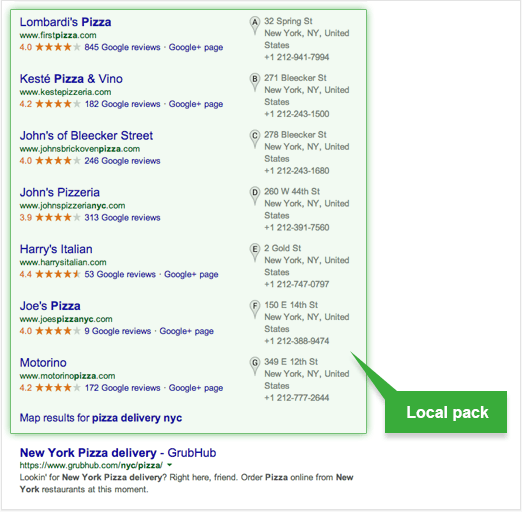The width and height of the screenshot is (522, 512).
Task: View 172 Google reviews for Motorino
Action: (122, 388)
